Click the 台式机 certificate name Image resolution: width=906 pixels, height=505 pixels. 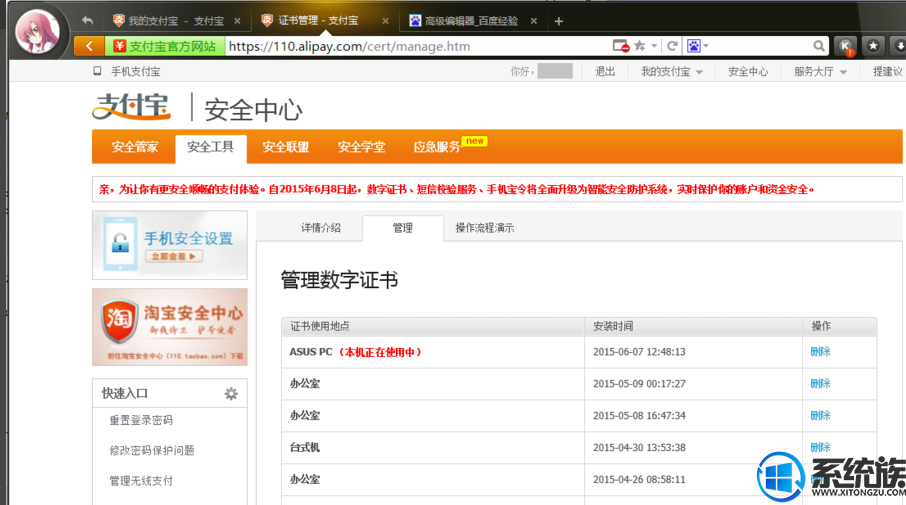point(305,447)
